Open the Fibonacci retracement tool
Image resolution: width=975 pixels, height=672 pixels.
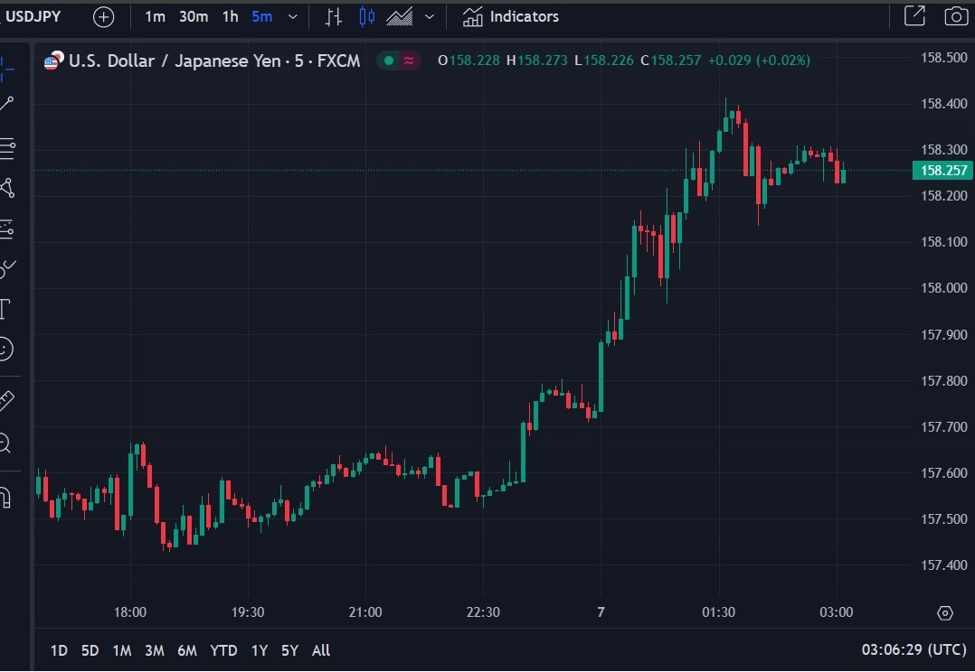[7, 149]
